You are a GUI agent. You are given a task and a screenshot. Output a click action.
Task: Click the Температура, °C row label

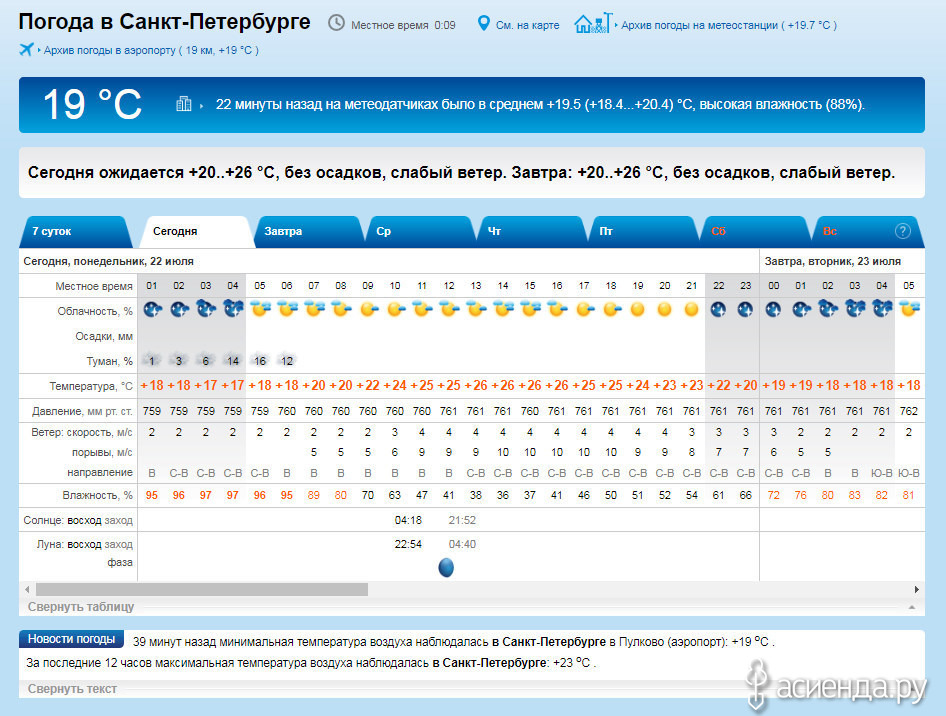click(90, 386)
